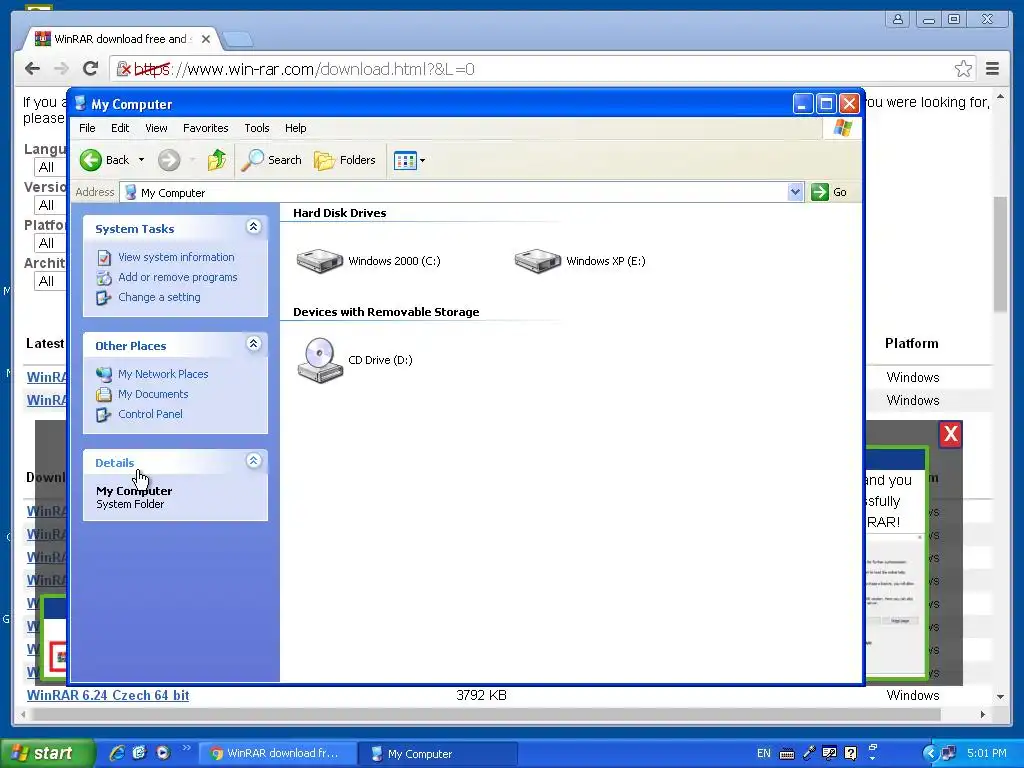
Task: Click the Windows flag logo in toolbar
Action: pos(842,127)
